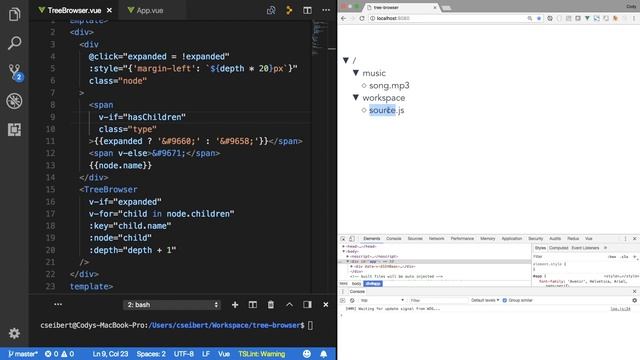
Task: Toggle the 'Group similar' checkbox
Action: [x=504, y=300]
